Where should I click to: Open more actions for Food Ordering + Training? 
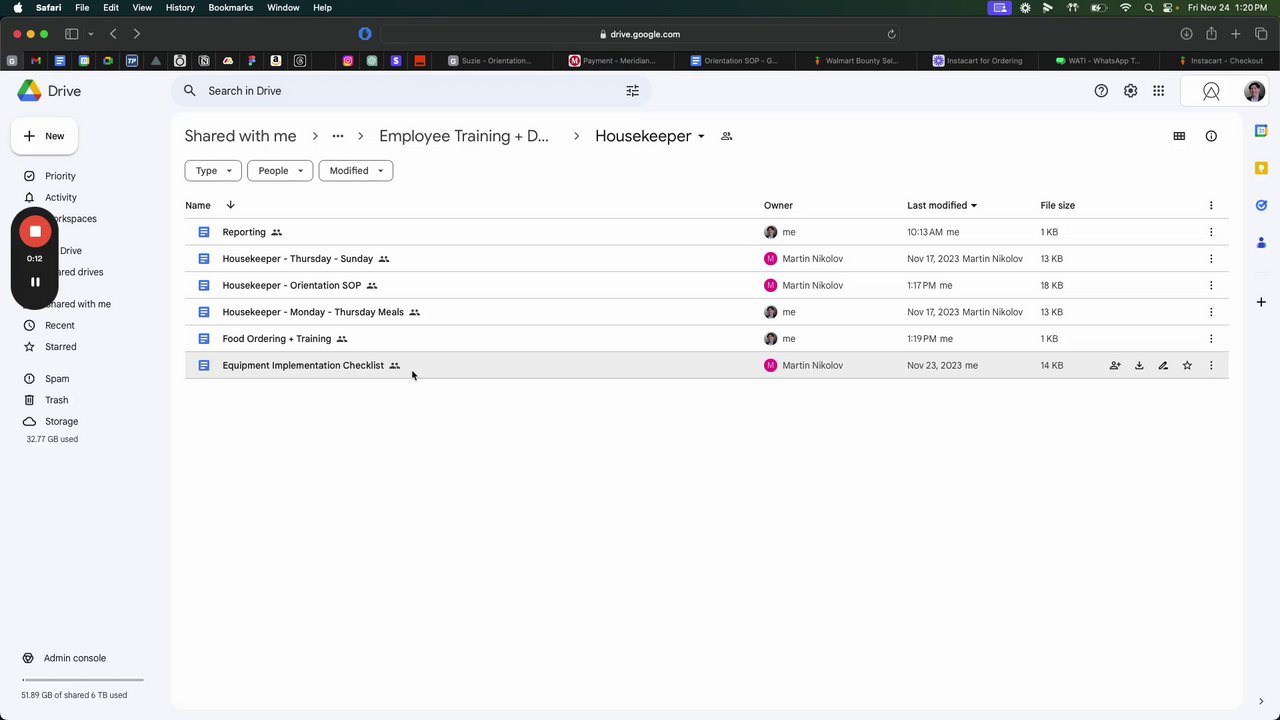(x=1211, y=339)
